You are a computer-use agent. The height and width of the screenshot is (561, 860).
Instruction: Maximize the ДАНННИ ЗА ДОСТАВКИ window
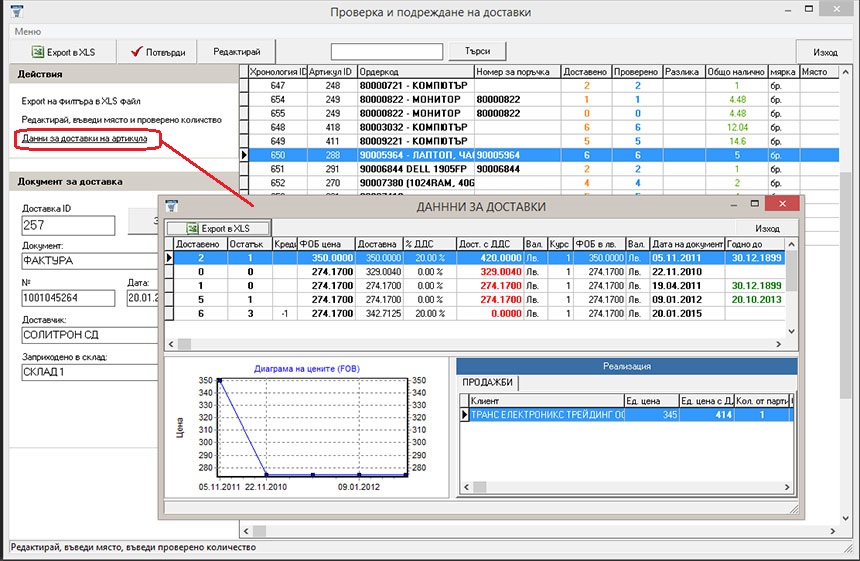pos(755,203)
